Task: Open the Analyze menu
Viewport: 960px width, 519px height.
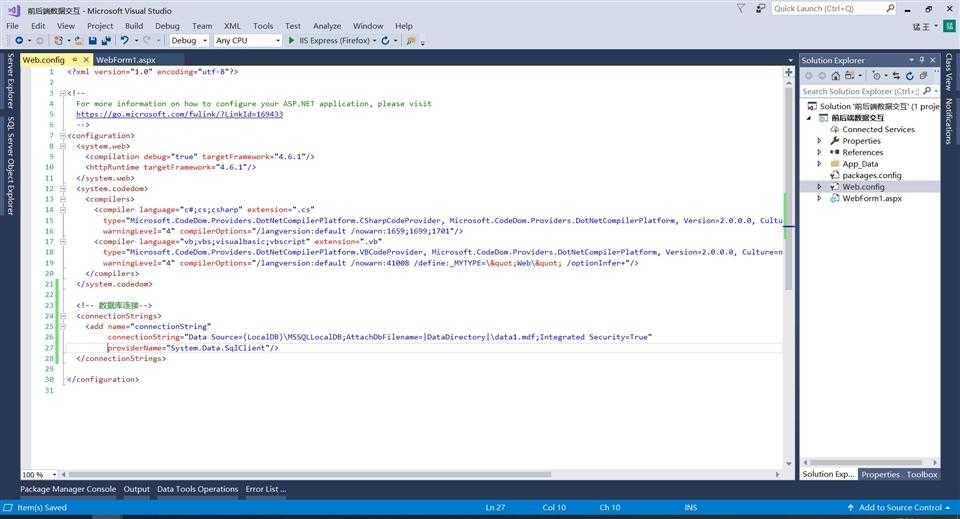Action: (x=327, y=26)
